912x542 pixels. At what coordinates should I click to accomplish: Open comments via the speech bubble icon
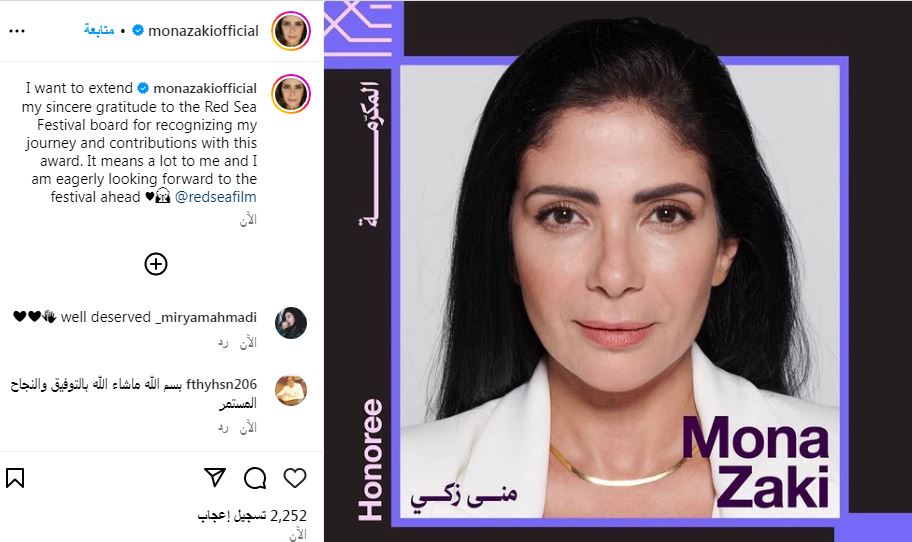(255, 478)
